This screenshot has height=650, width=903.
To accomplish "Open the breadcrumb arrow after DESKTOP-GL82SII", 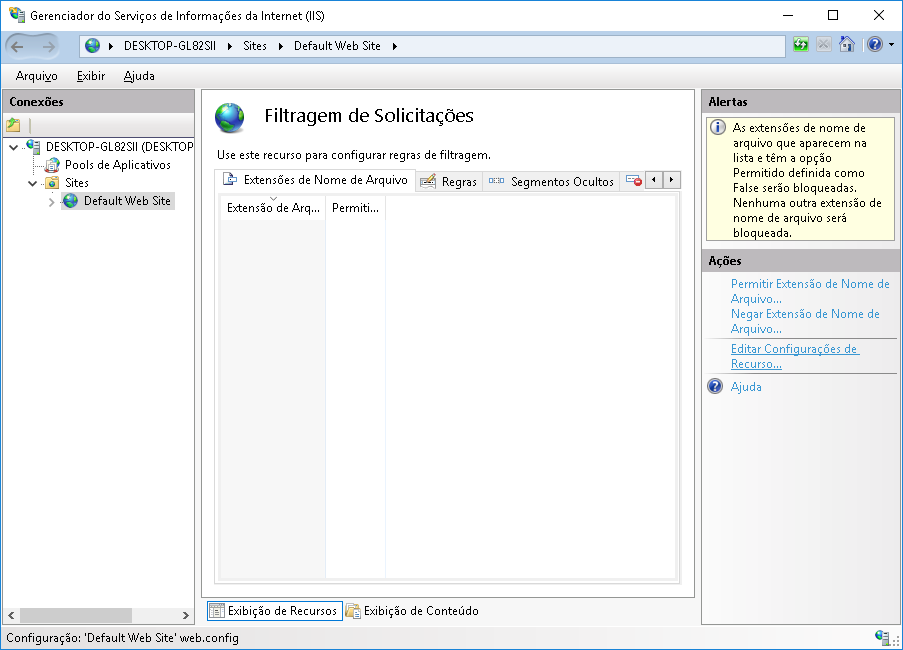I will click(229, 46).
